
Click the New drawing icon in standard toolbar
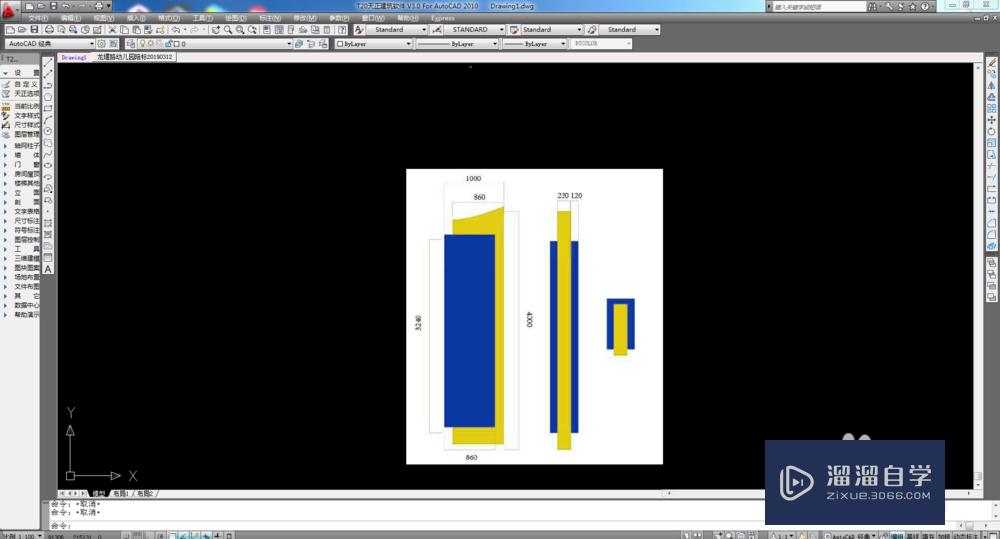[10, 30]
